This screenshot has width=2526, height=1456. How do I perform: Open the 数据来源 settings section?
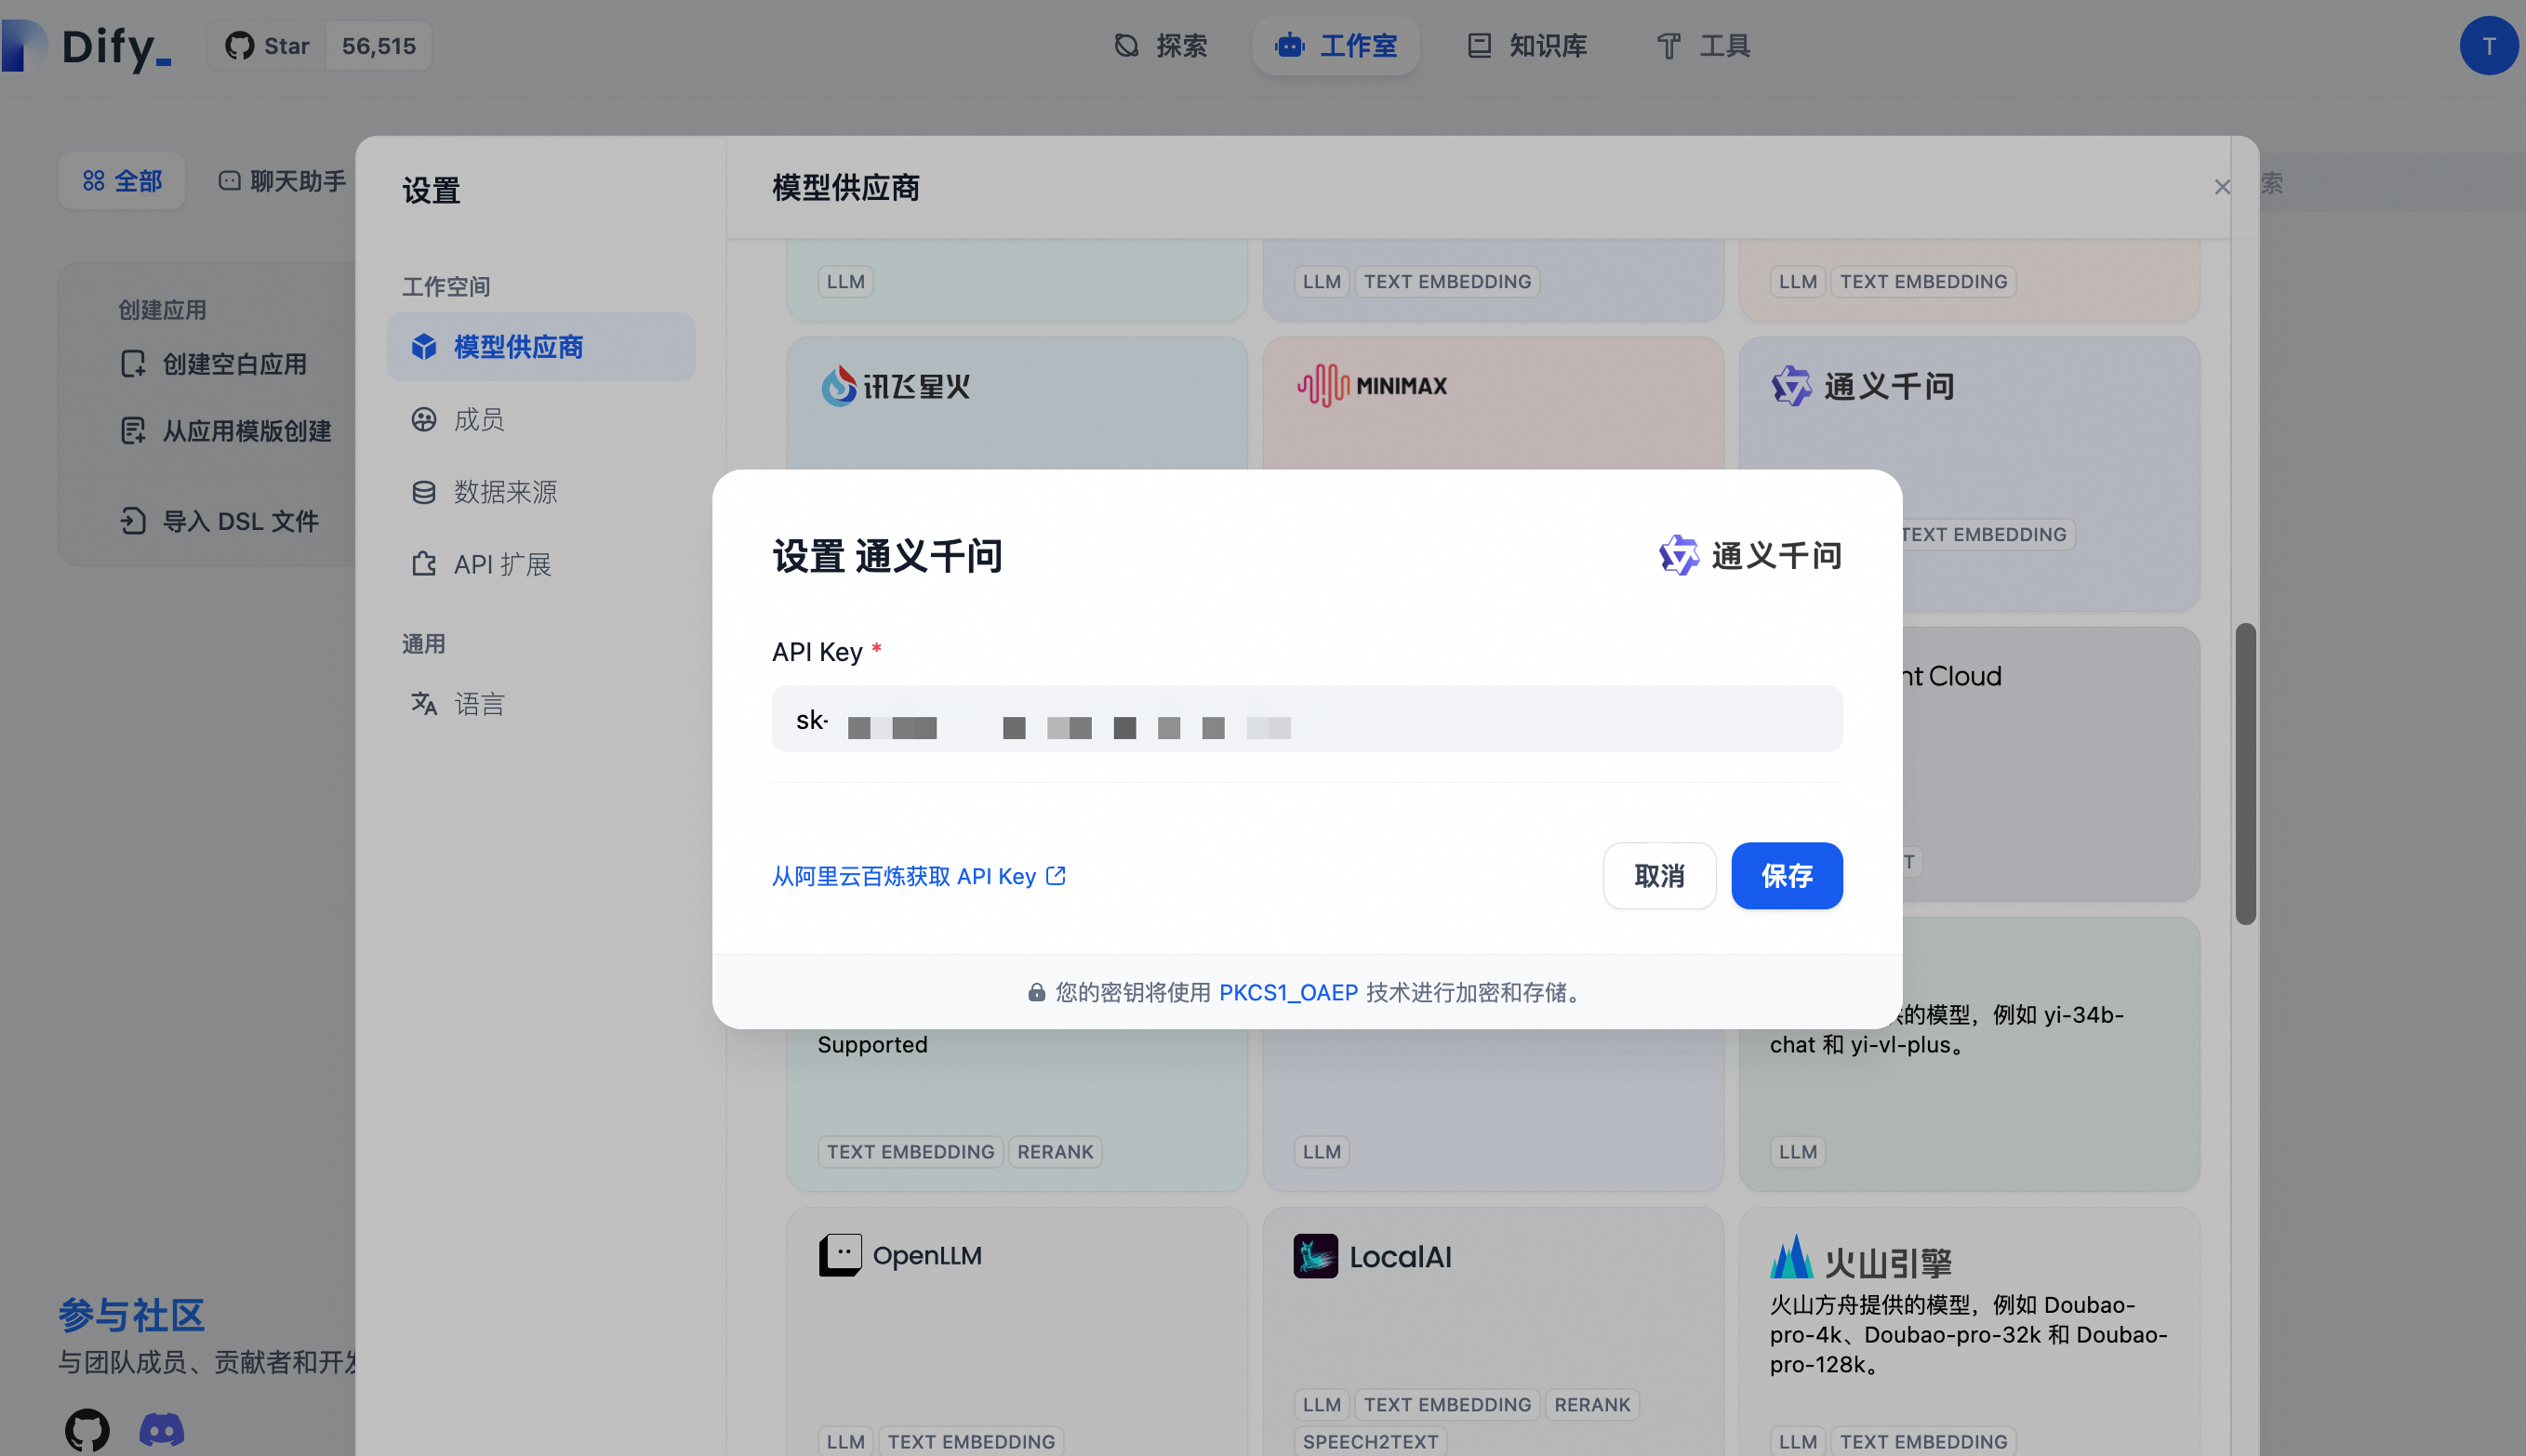tap(505, 492)
